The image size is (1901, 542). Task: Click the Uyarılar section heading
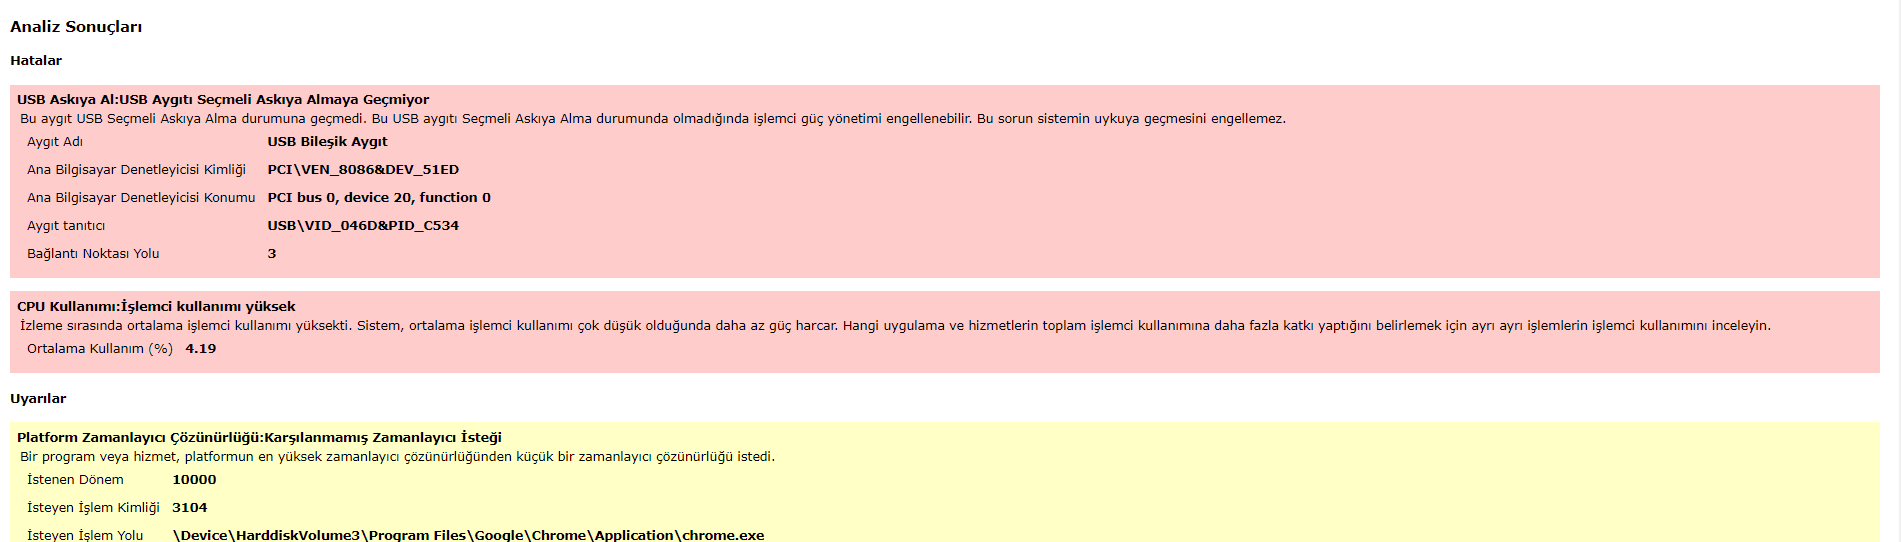pos(38,399)
